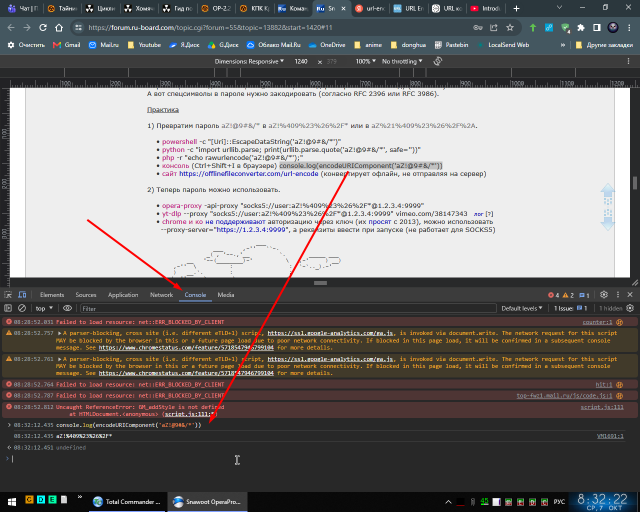640x512 pixels.
Task: Switch to the Sources tab
Action: pyautogui.click(x=86, y=295)
